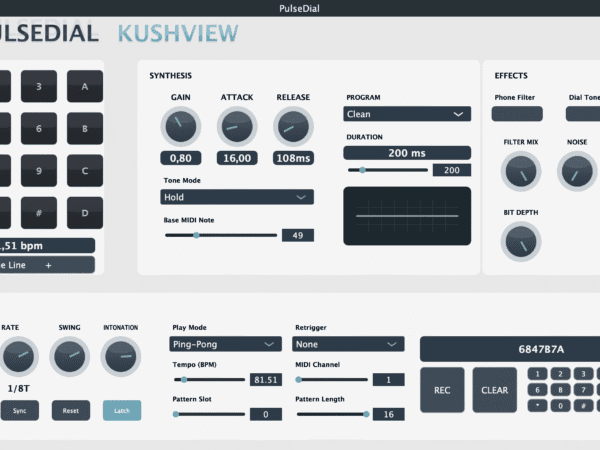600x450 pixels.
Task: Toggle the Phone Filter switch
Action: pos(517,114)
